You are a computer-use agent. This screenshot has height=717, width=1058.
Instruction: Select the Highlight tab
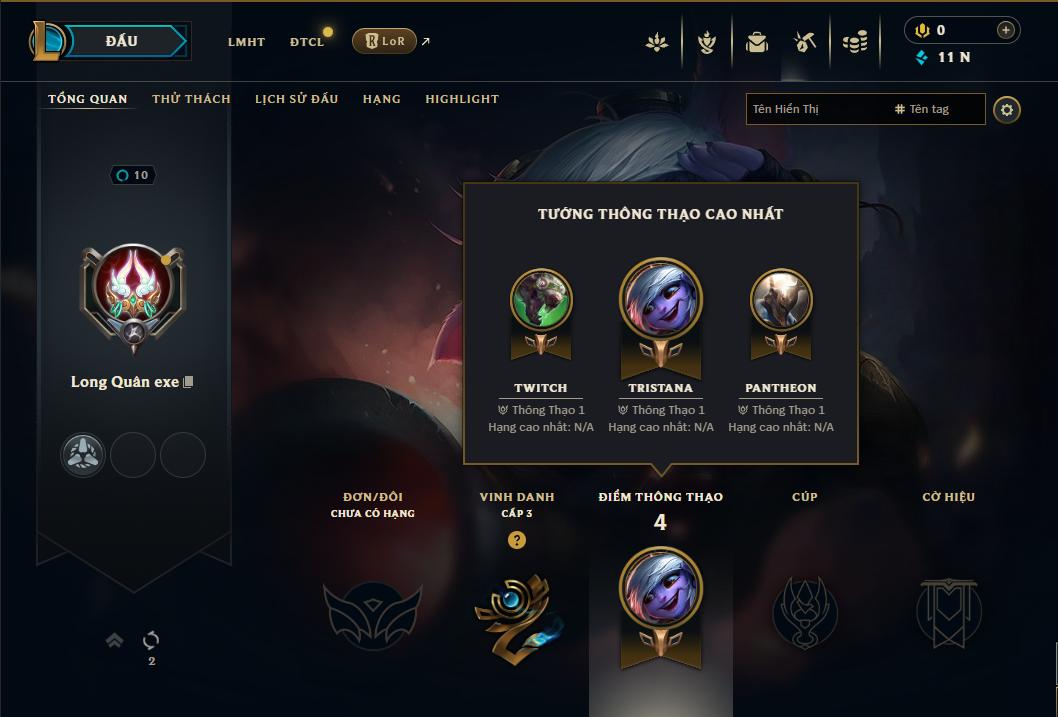[462, 99]
